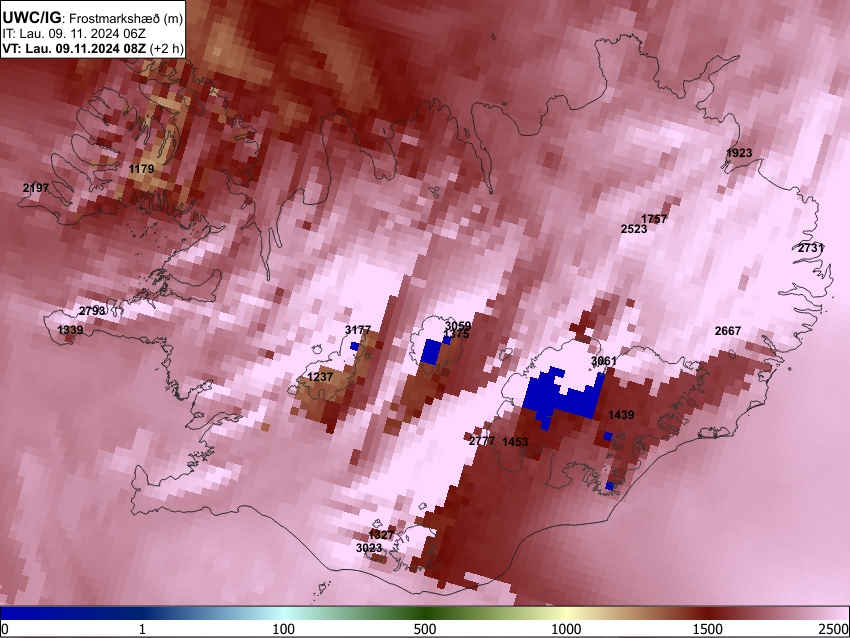The width and height of the screenshot is (850, 638).
Task: Click the map value 2667
Action: [728, 331]
